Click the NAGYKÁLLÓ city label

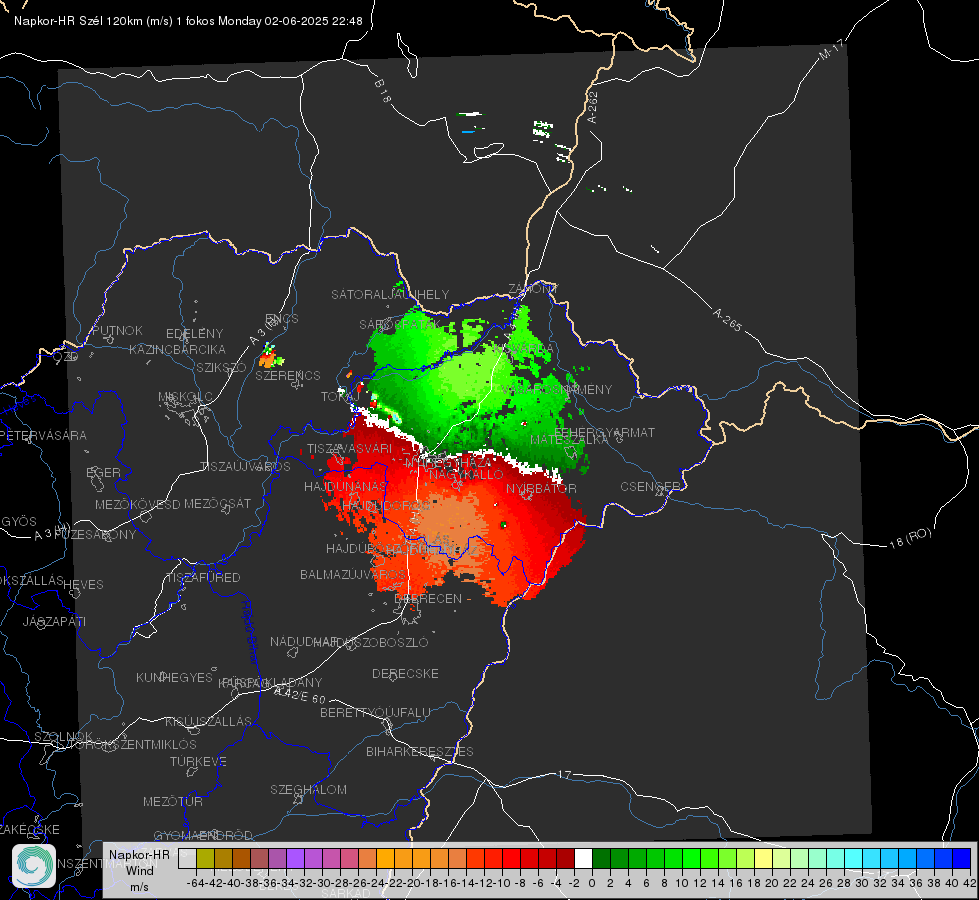tap(466, 475)
